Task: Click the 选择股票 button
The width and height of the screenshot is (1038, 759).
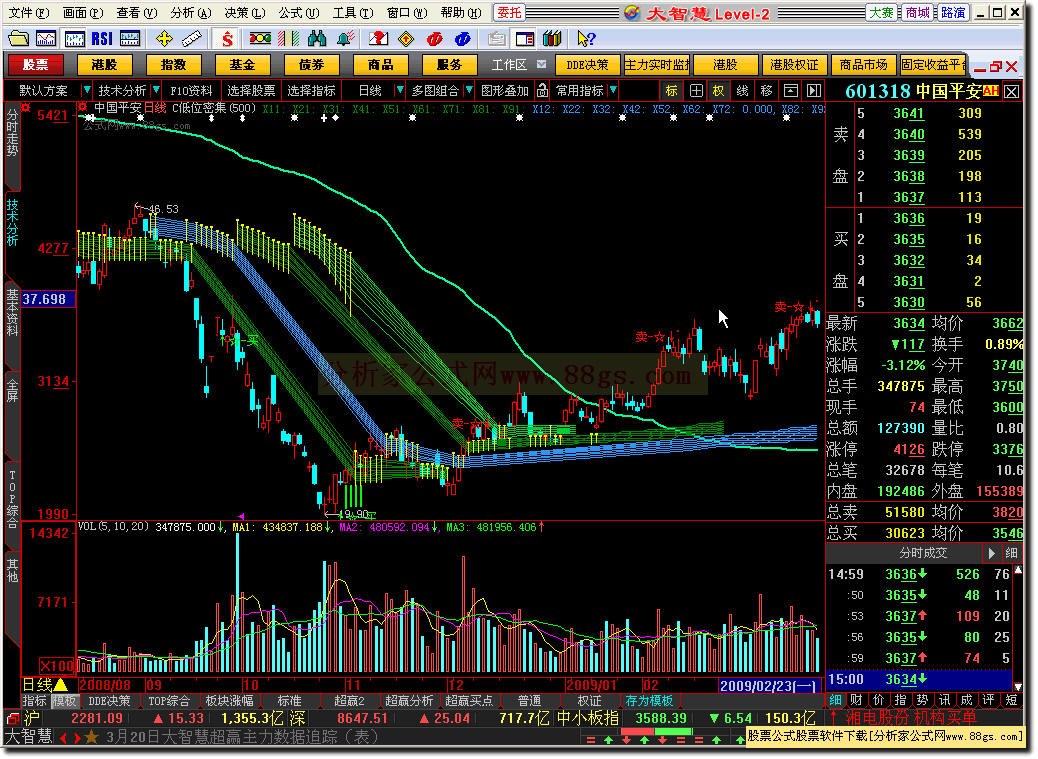Action: (251, 91)
